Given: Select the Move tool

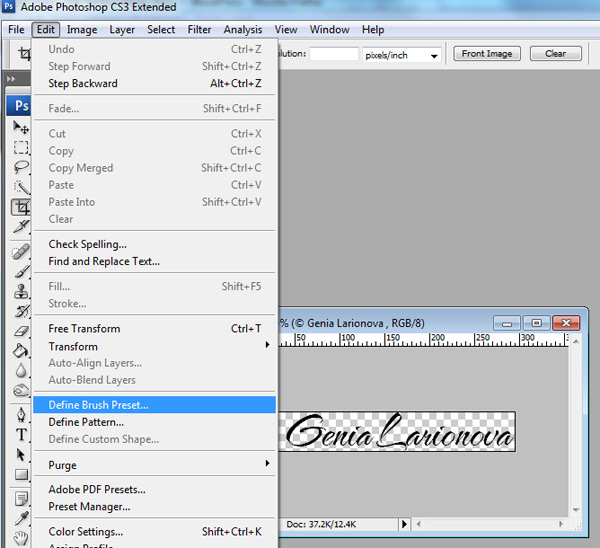Looking at the screenshot, I should coord(21,127).
